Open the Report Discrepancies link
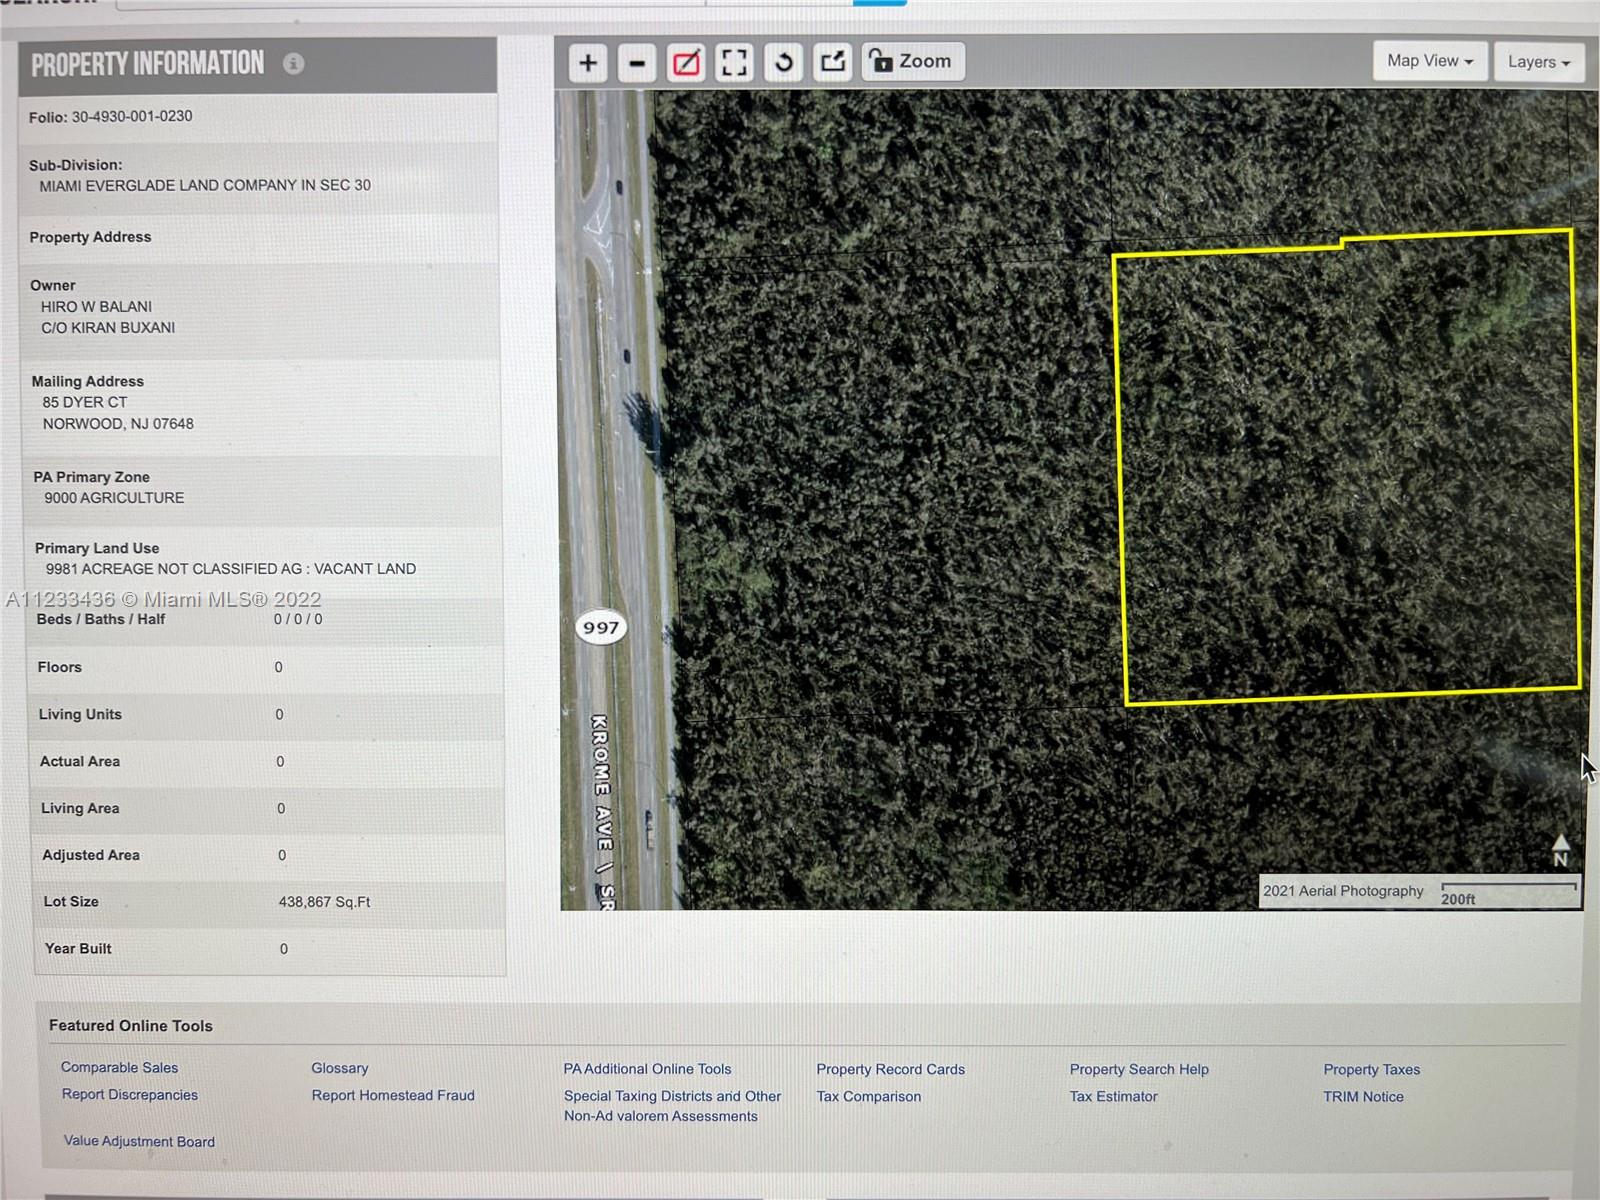1600x1200 pixels. (130, 1094)
